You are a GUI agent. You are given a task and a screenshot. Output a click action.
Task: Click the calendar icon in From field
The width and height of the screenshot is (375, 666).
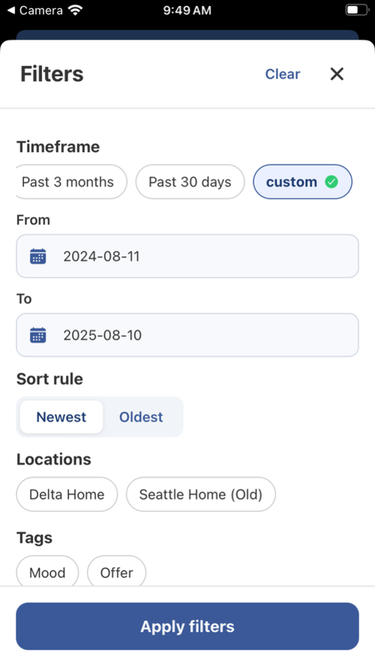pos(38,256)
